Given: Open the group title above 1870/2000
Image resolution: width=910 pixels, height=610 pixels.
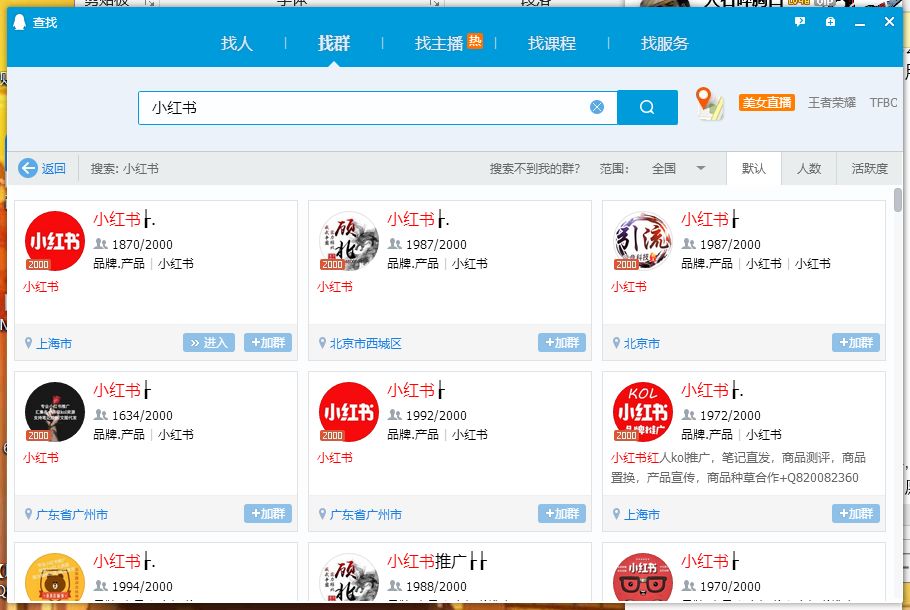Looking at the screenshot, I should click(124, 219).
